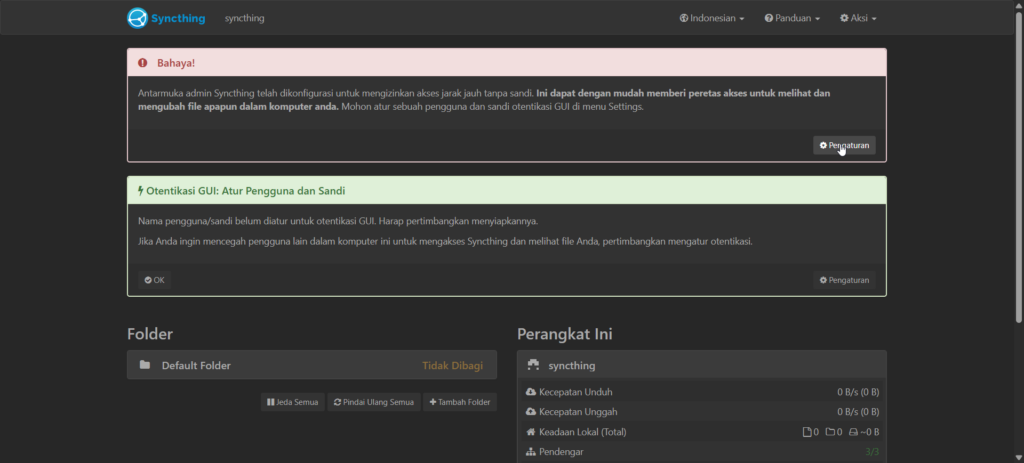Click the Kecepatan Unggah upload cloud icon
Viewport: 1024px width, 463px height.
[x=531, y=412]
